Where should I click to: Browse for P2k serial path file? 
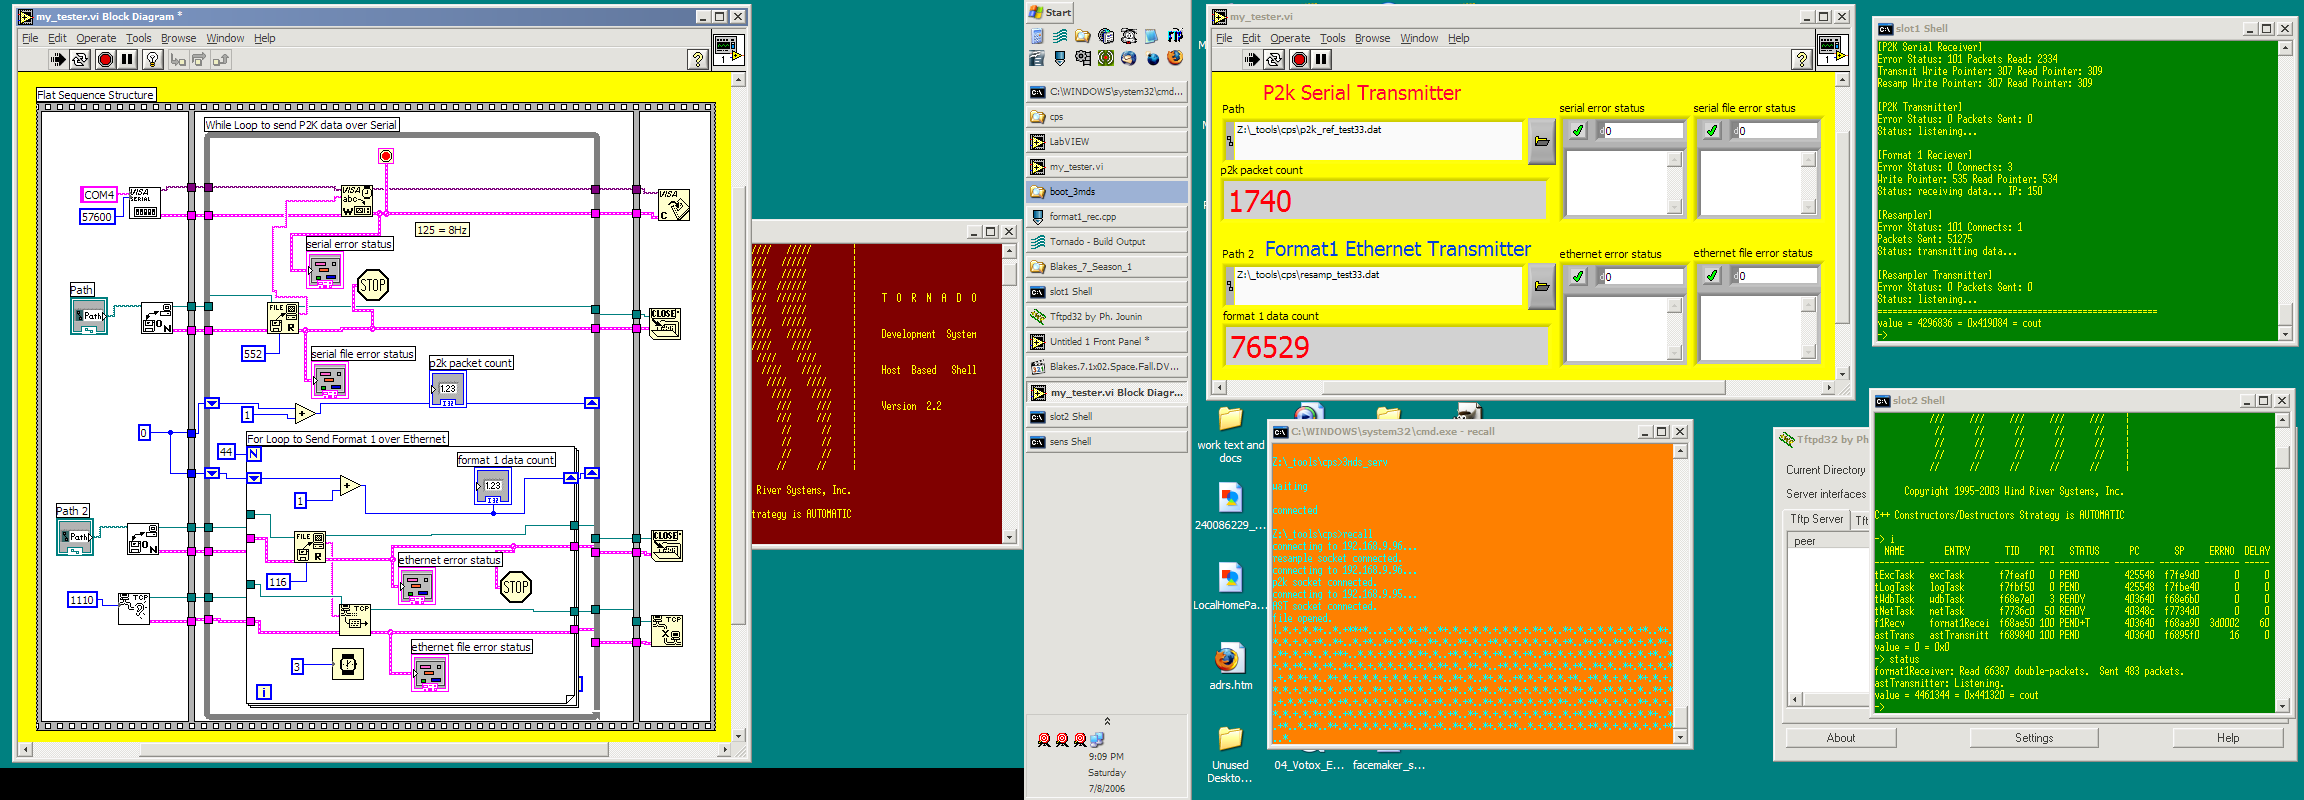(1541, 141)
